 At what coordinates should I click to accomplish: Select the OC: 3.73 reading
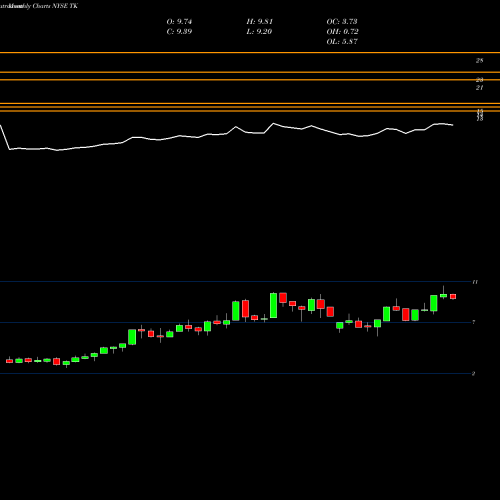(x=342, y=22)
